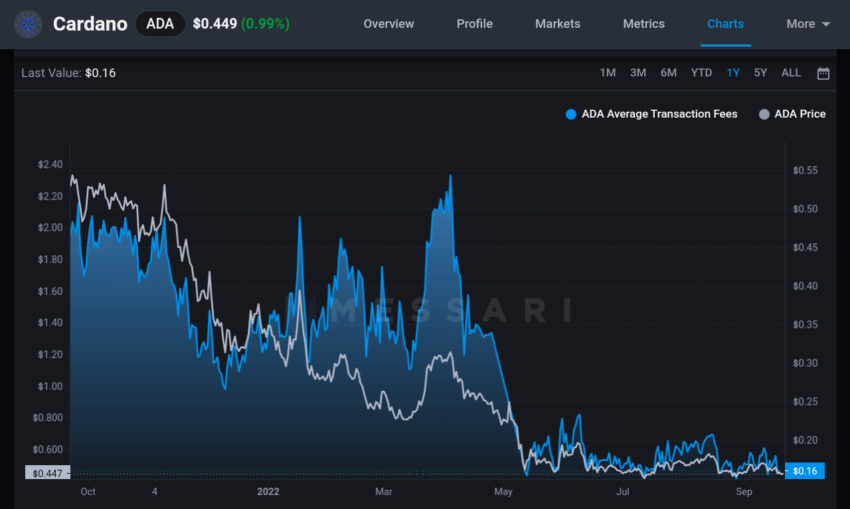Click the Jul x-axis label
Image resolution: width=850 pixels, height=509 pixels.
[622, 492]
